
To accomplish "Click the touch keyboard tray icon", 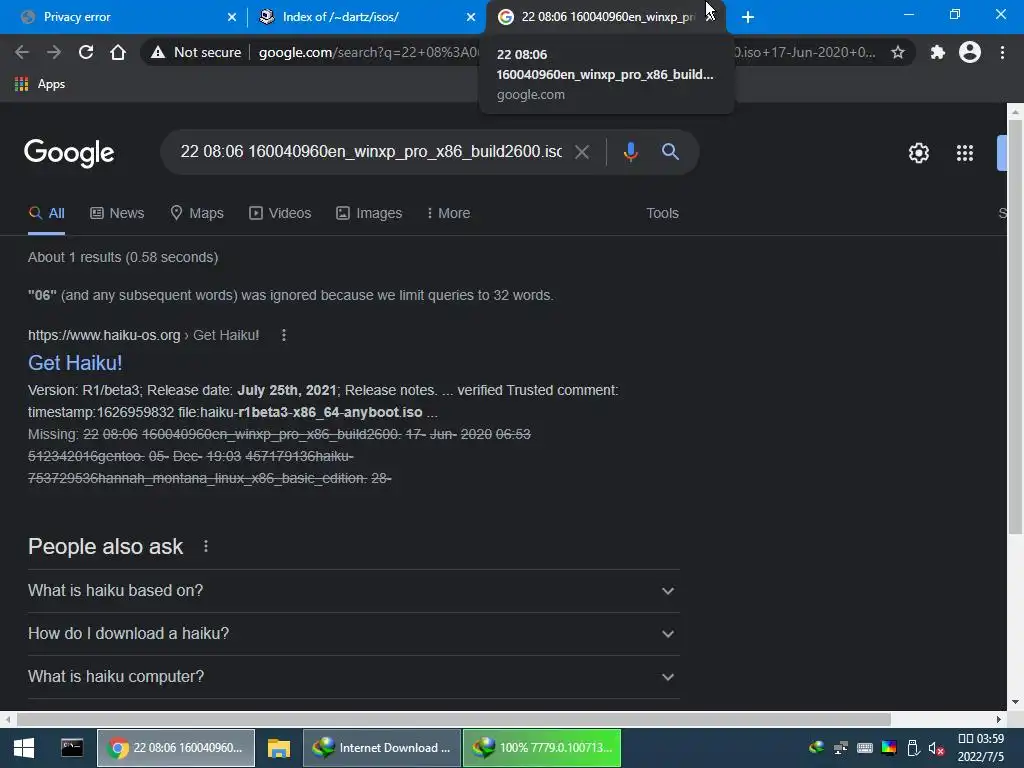I will pyautogui.click(x=865, y=748).
